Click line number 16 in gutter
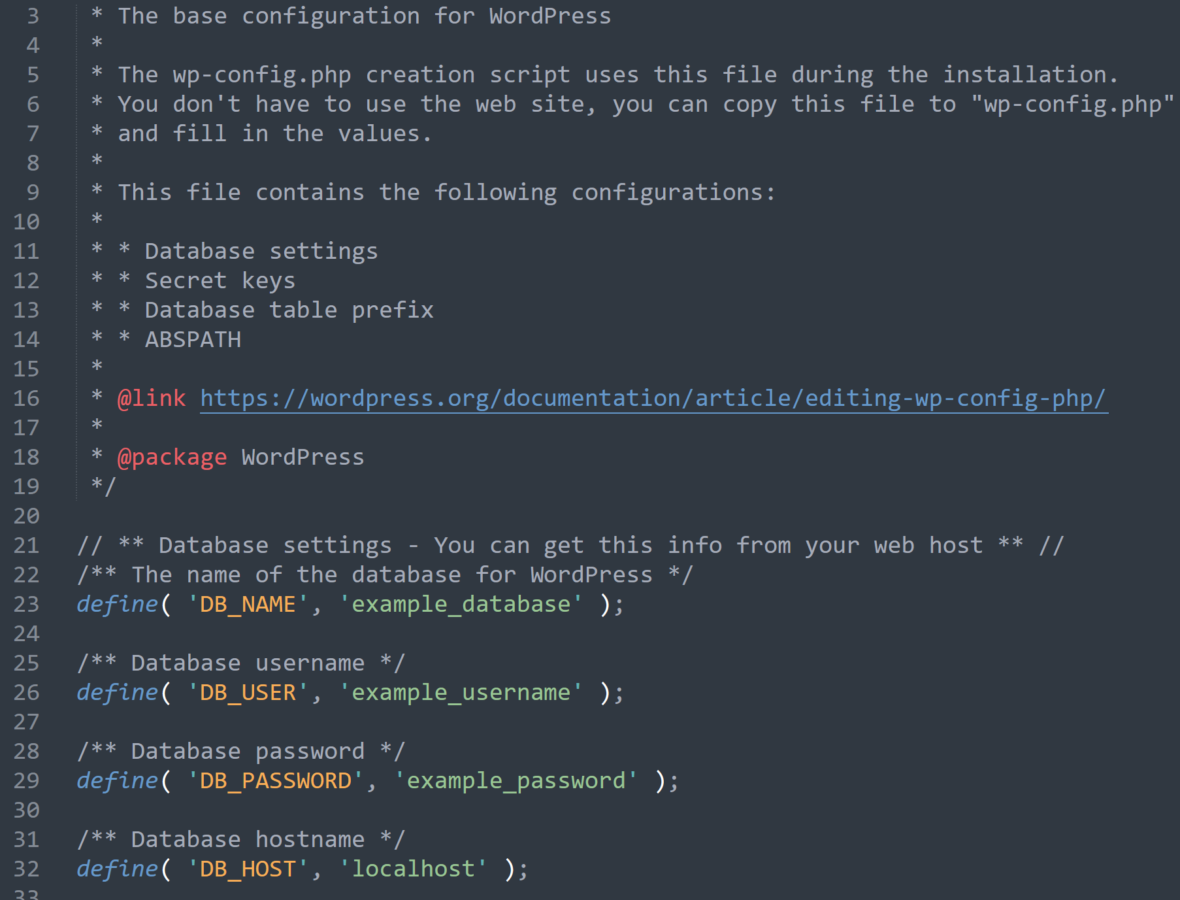Screen dimensions: 1180x900 click(x=26, y=398)
